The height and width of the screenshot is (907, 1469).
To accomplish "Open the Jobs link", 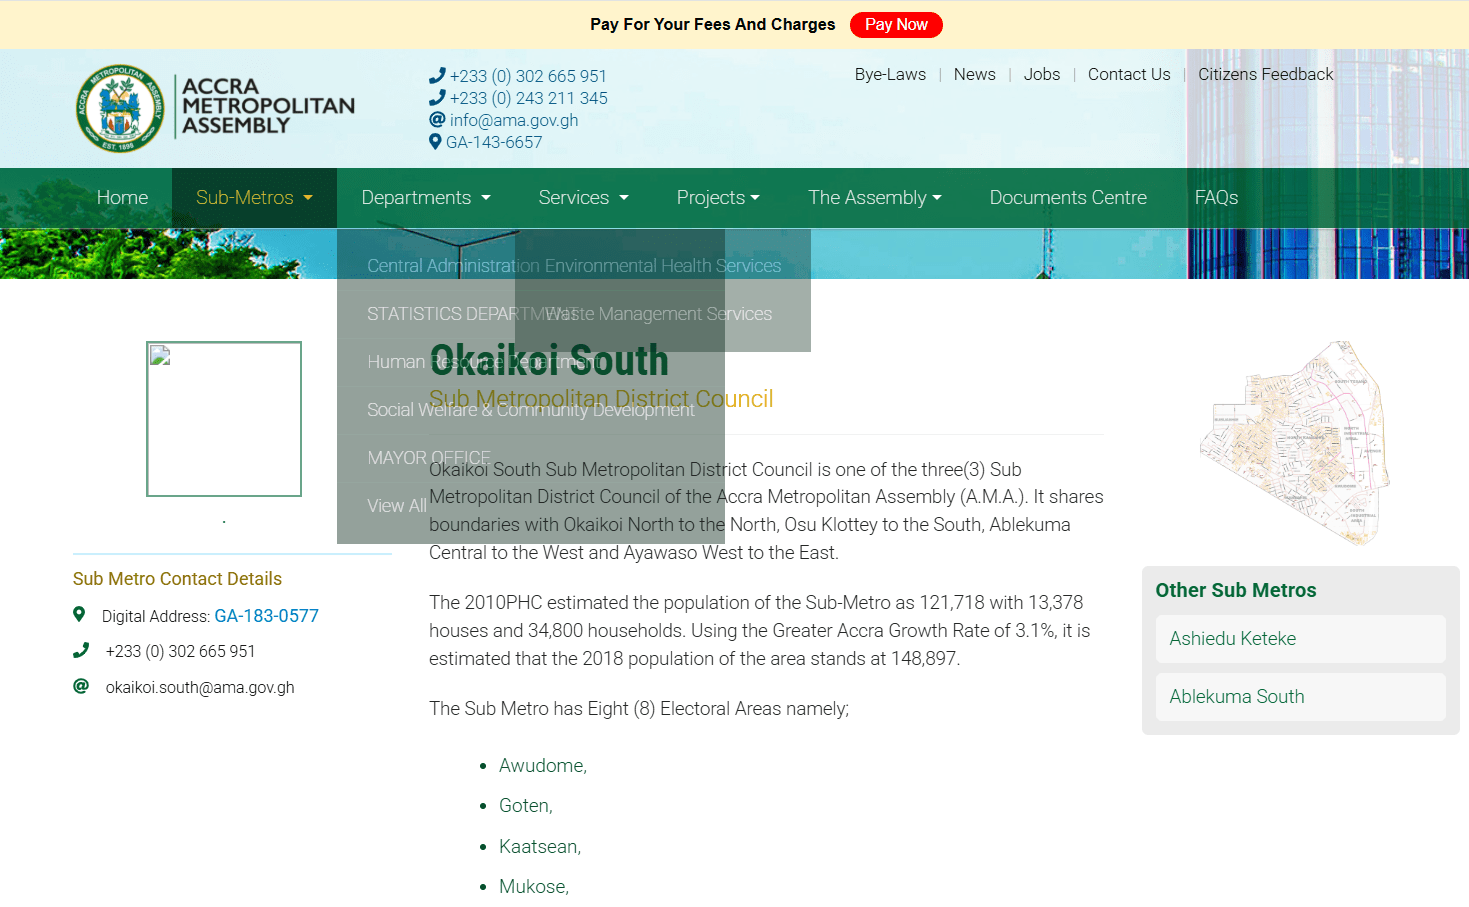I will (1041, 74).
